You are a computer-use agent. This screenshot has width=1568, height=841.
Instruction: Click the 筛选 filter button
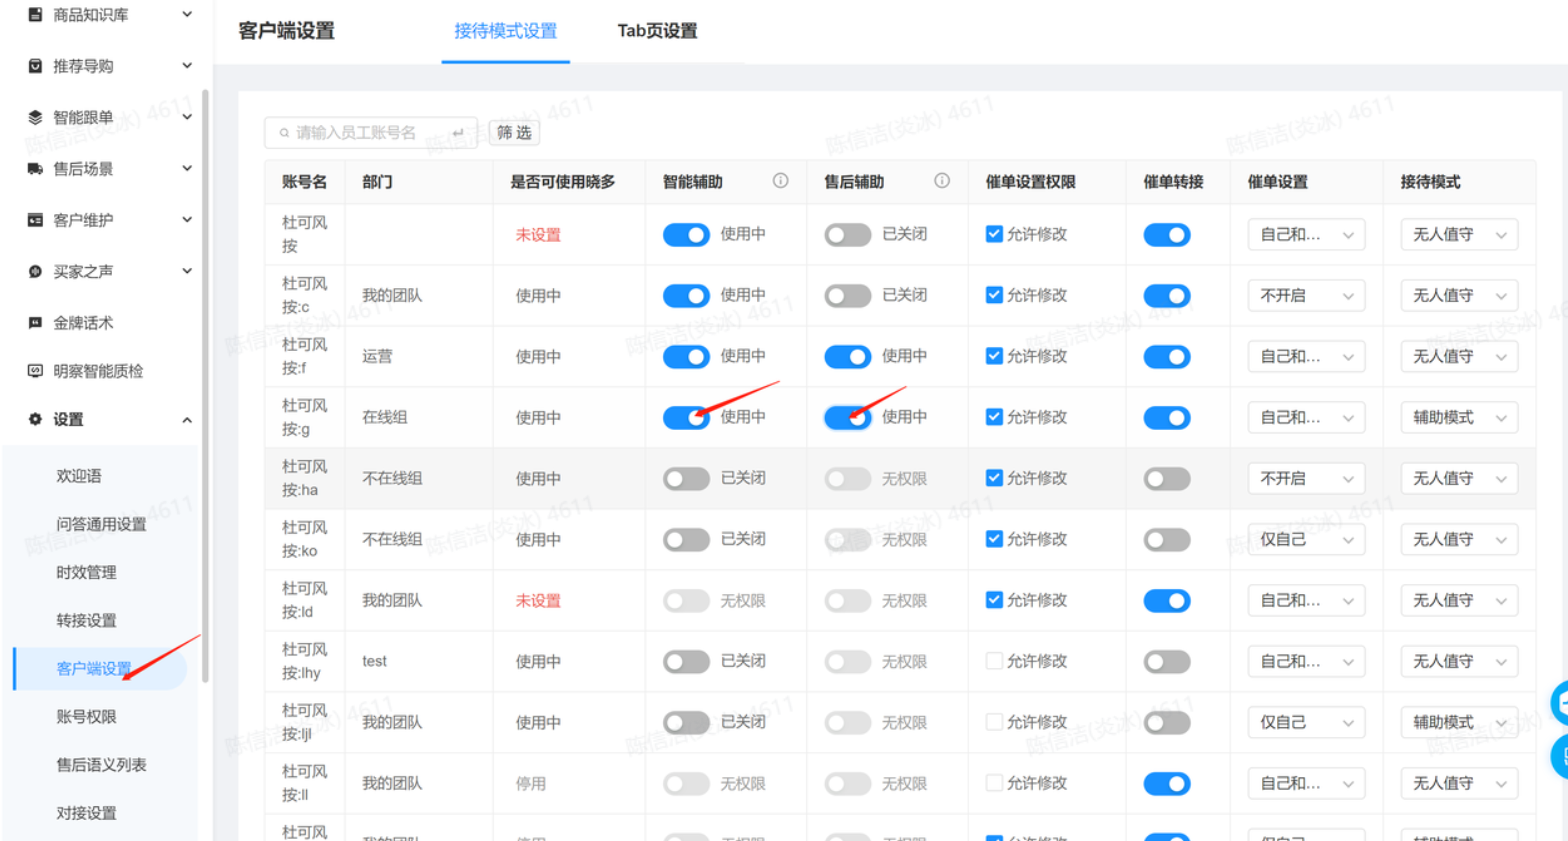pyautogui.click(x=514, y=132)
